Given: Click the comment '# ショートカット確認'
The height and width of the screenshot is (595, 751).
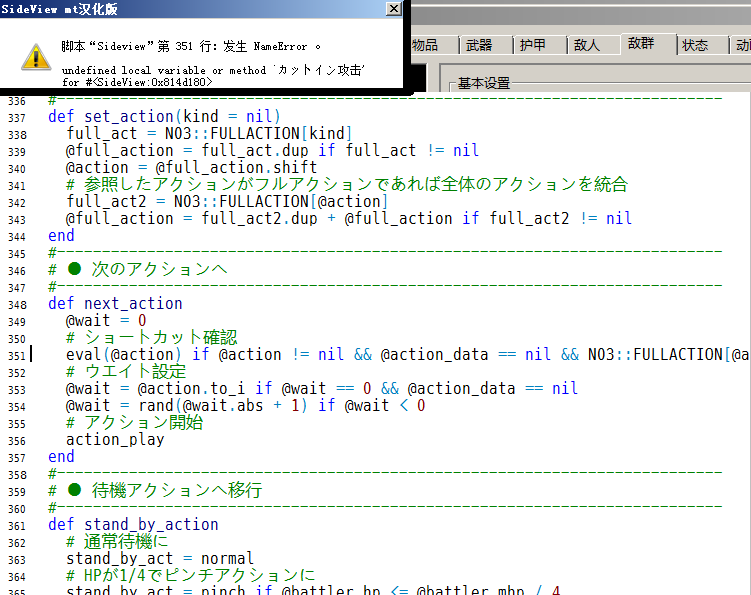Looking at the screenshot, I should (x=151, y=338).
